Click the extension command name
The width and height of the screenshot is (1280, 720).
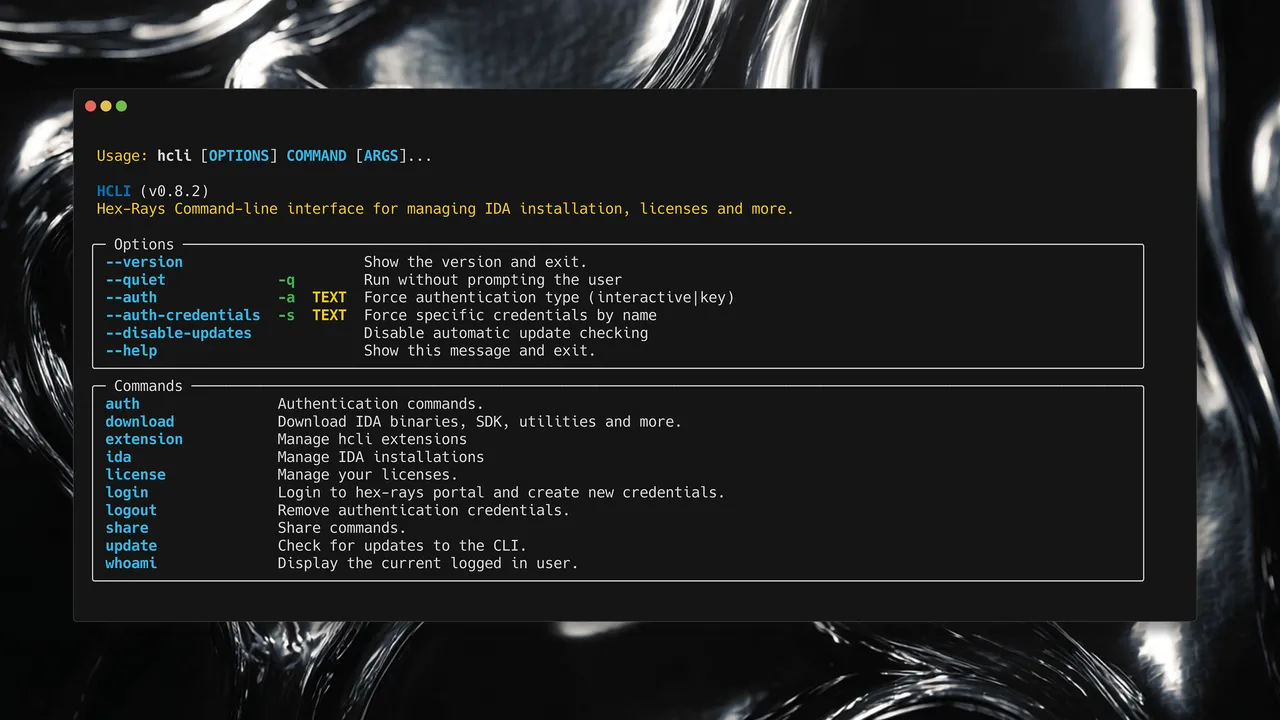(144, 439)
